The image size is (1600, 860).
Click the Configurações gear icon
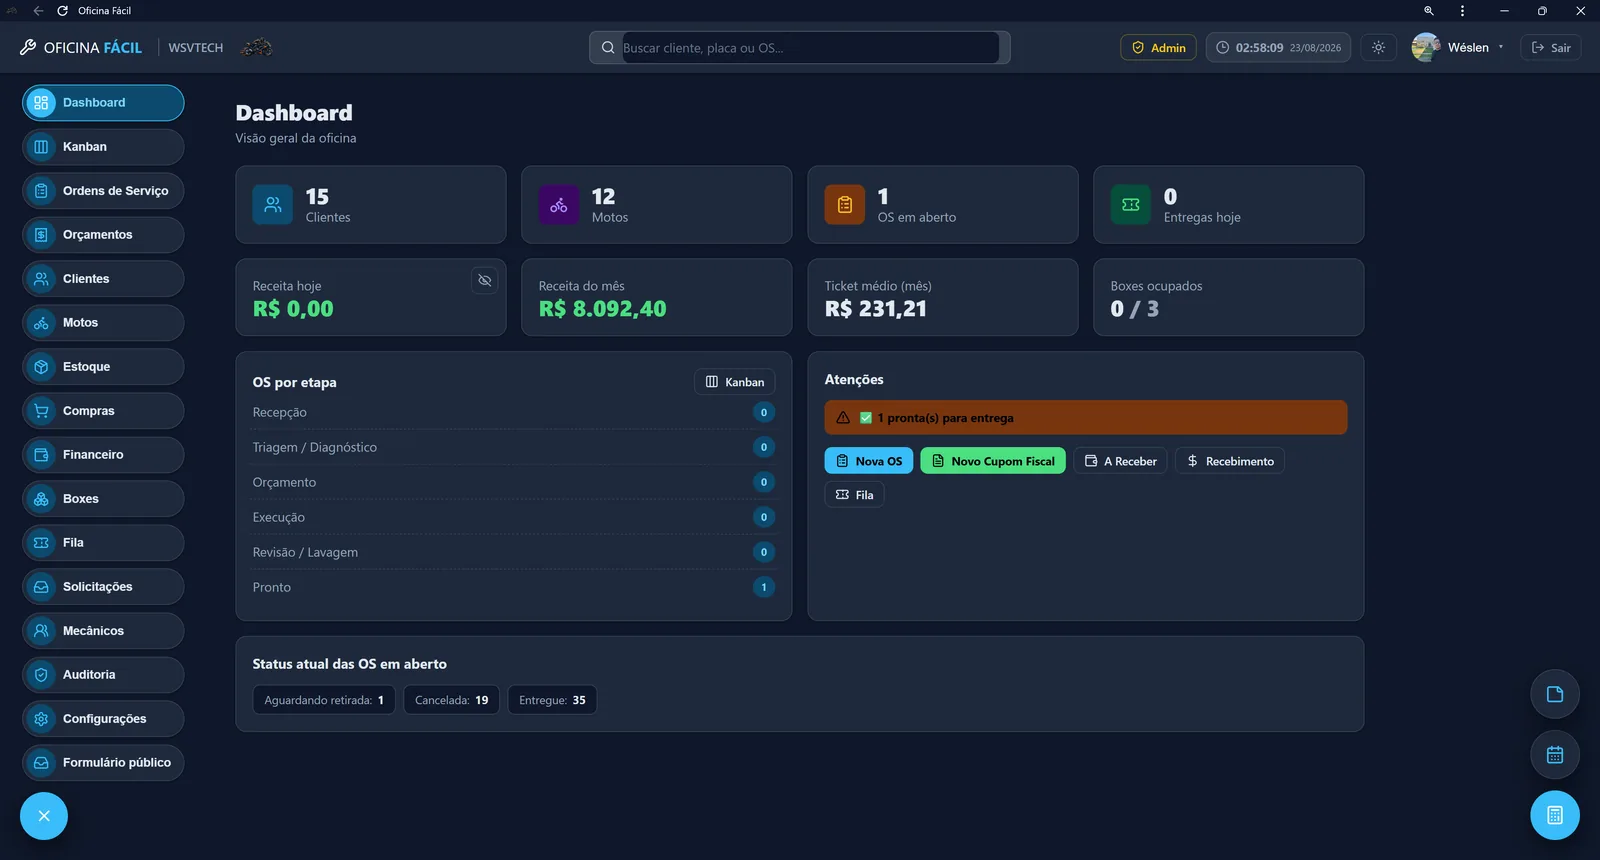[41, 719]
